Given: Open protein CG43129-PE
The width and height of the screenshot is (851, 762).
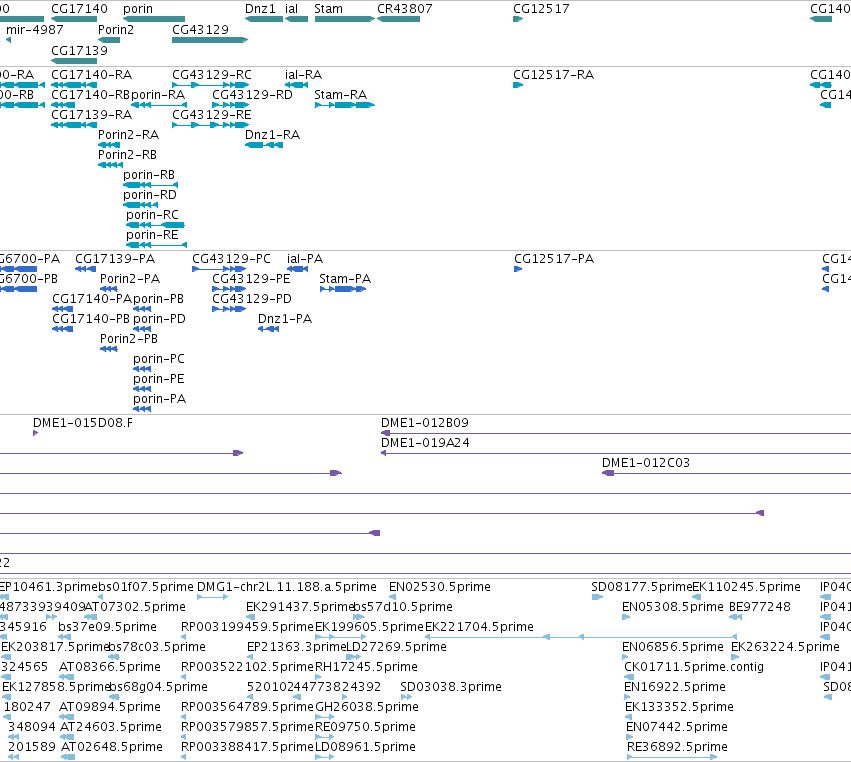Looking at the screenshot, I should coord(229,289).
